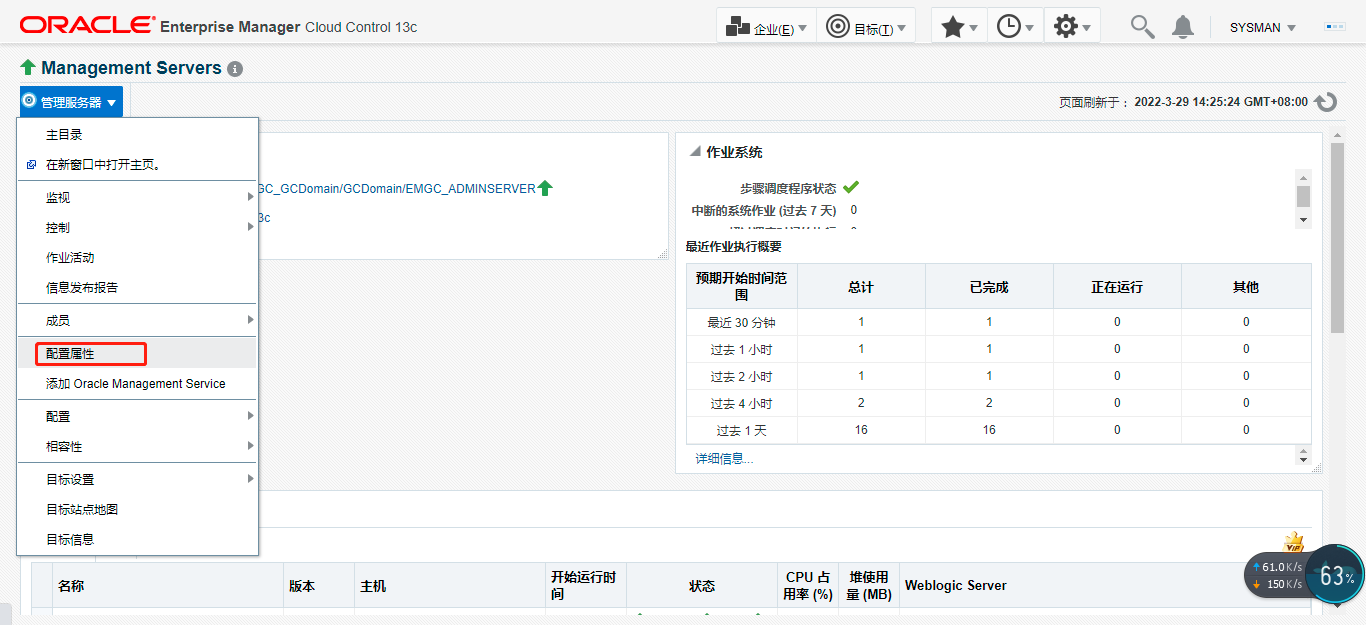1366x625 pixels.
Task: Click the network speed overlay
Action: 1276,575
